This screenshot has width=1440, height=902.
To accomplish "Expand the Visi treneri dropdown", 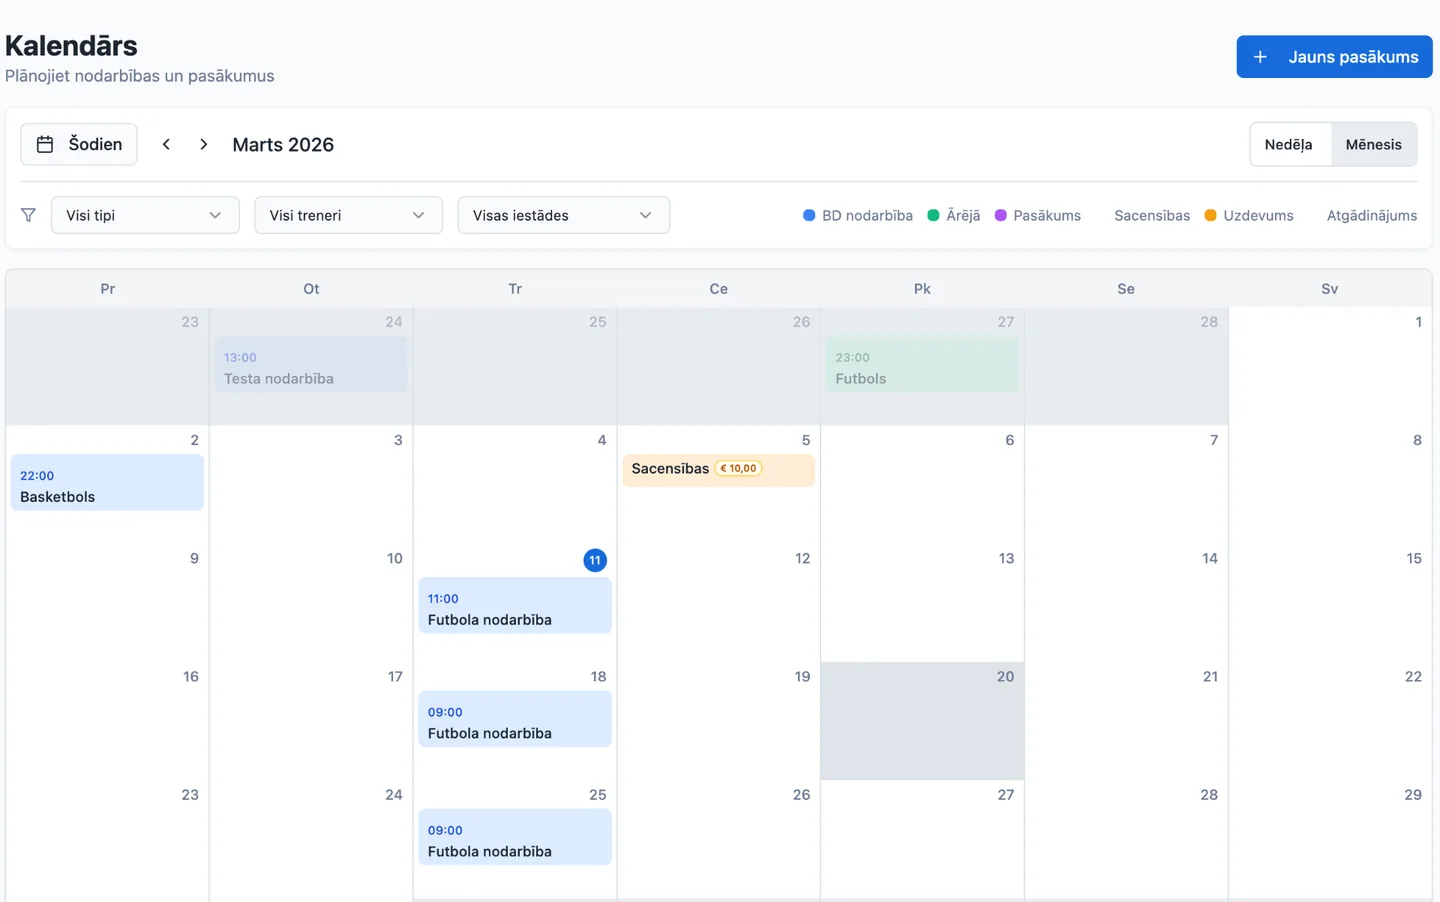I will [x=348, y=215].
